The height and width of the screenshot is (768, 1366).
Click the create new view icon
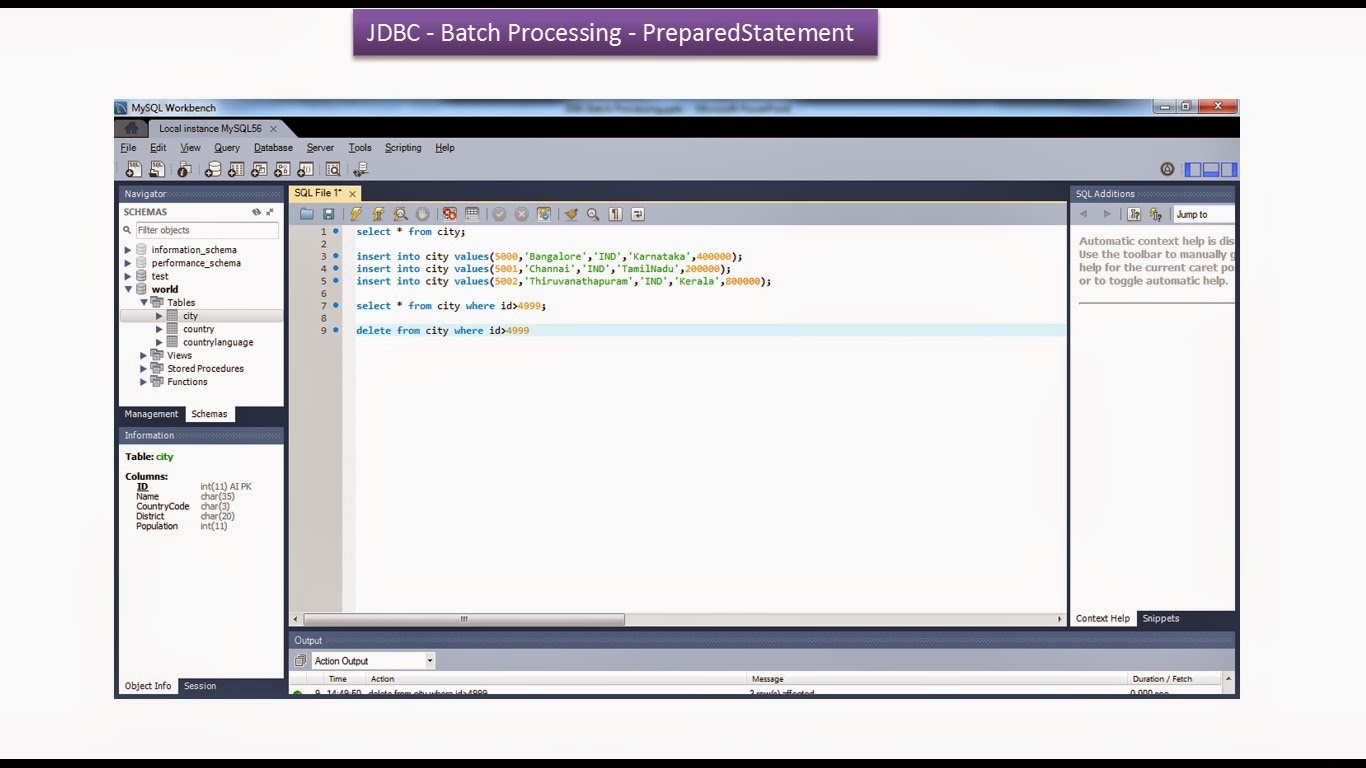[x=259, y=170]
